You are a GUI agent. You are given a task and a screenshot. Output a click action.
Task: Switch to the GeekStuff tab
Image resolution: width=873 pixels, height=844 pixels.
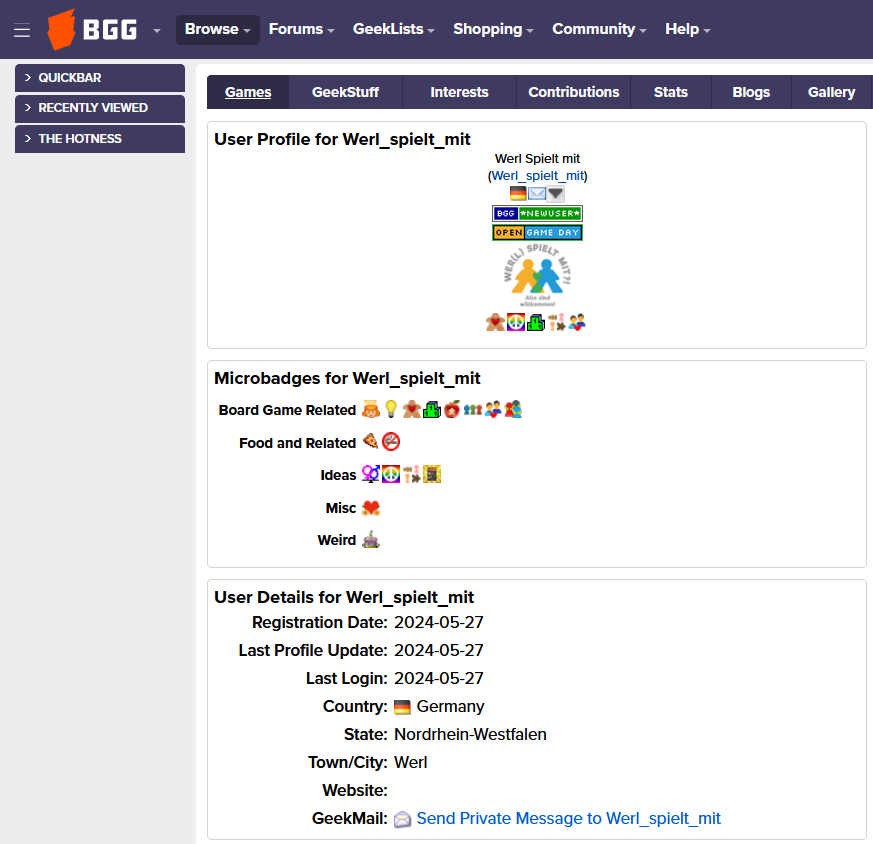[x=345, y=92]
